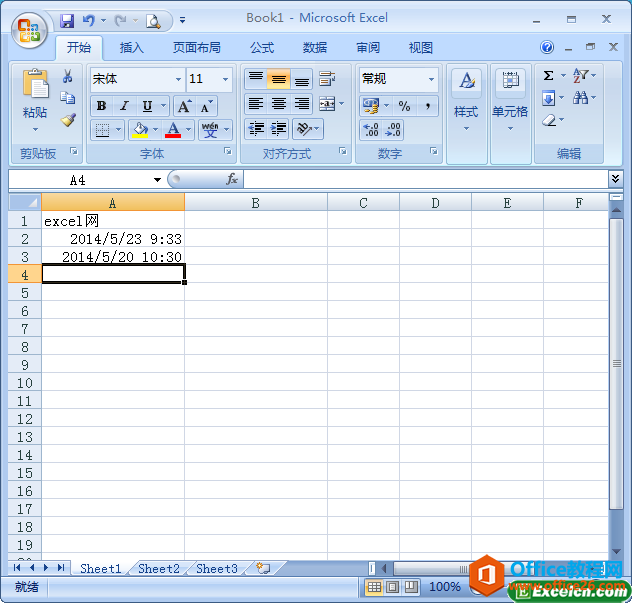Increase font size with Grow Font
This screenshot has height=603, width=632.
pos(184,106)
